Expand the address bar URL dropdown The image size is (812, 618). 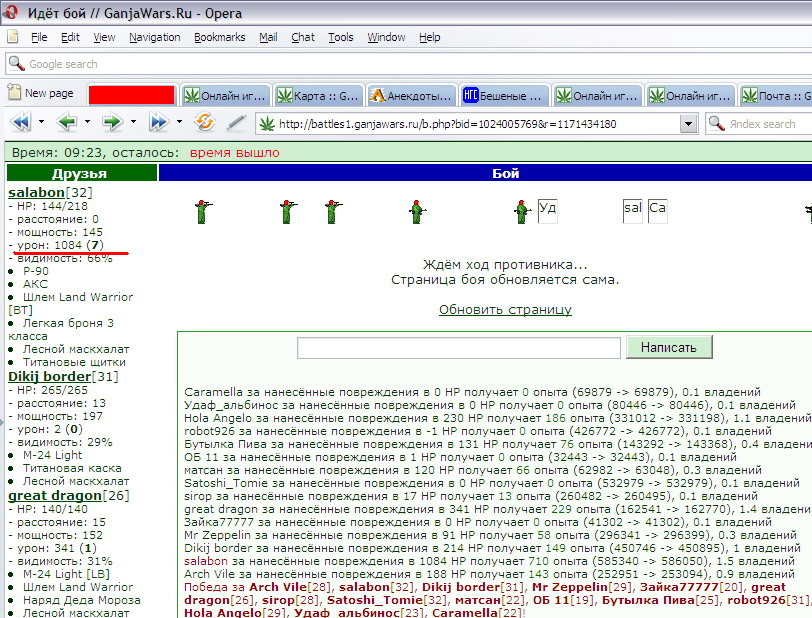pyautogui.click(x=688, y=124)
